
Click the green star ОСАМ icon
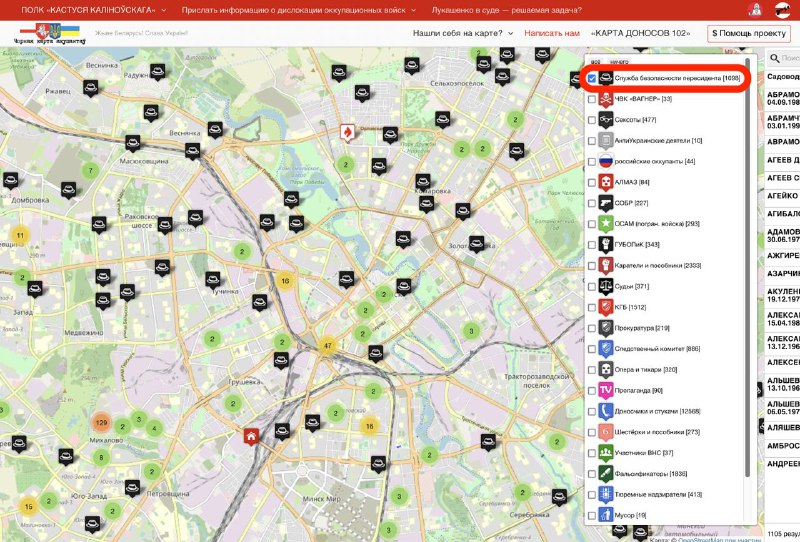tap(606, 224)
